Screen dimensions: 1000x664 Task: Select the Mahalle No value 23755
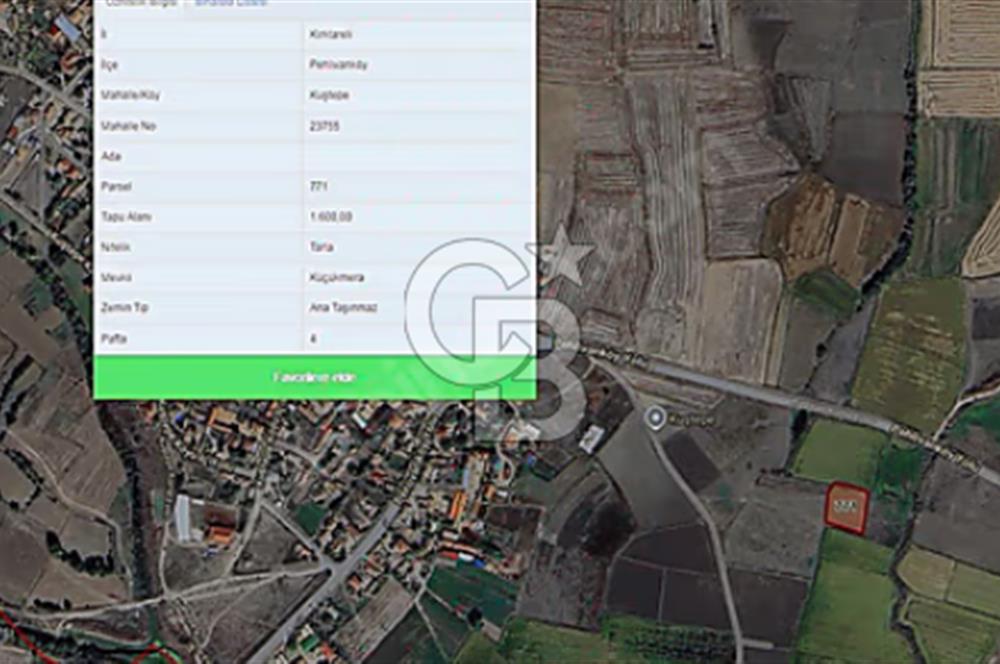coord(325,126)
